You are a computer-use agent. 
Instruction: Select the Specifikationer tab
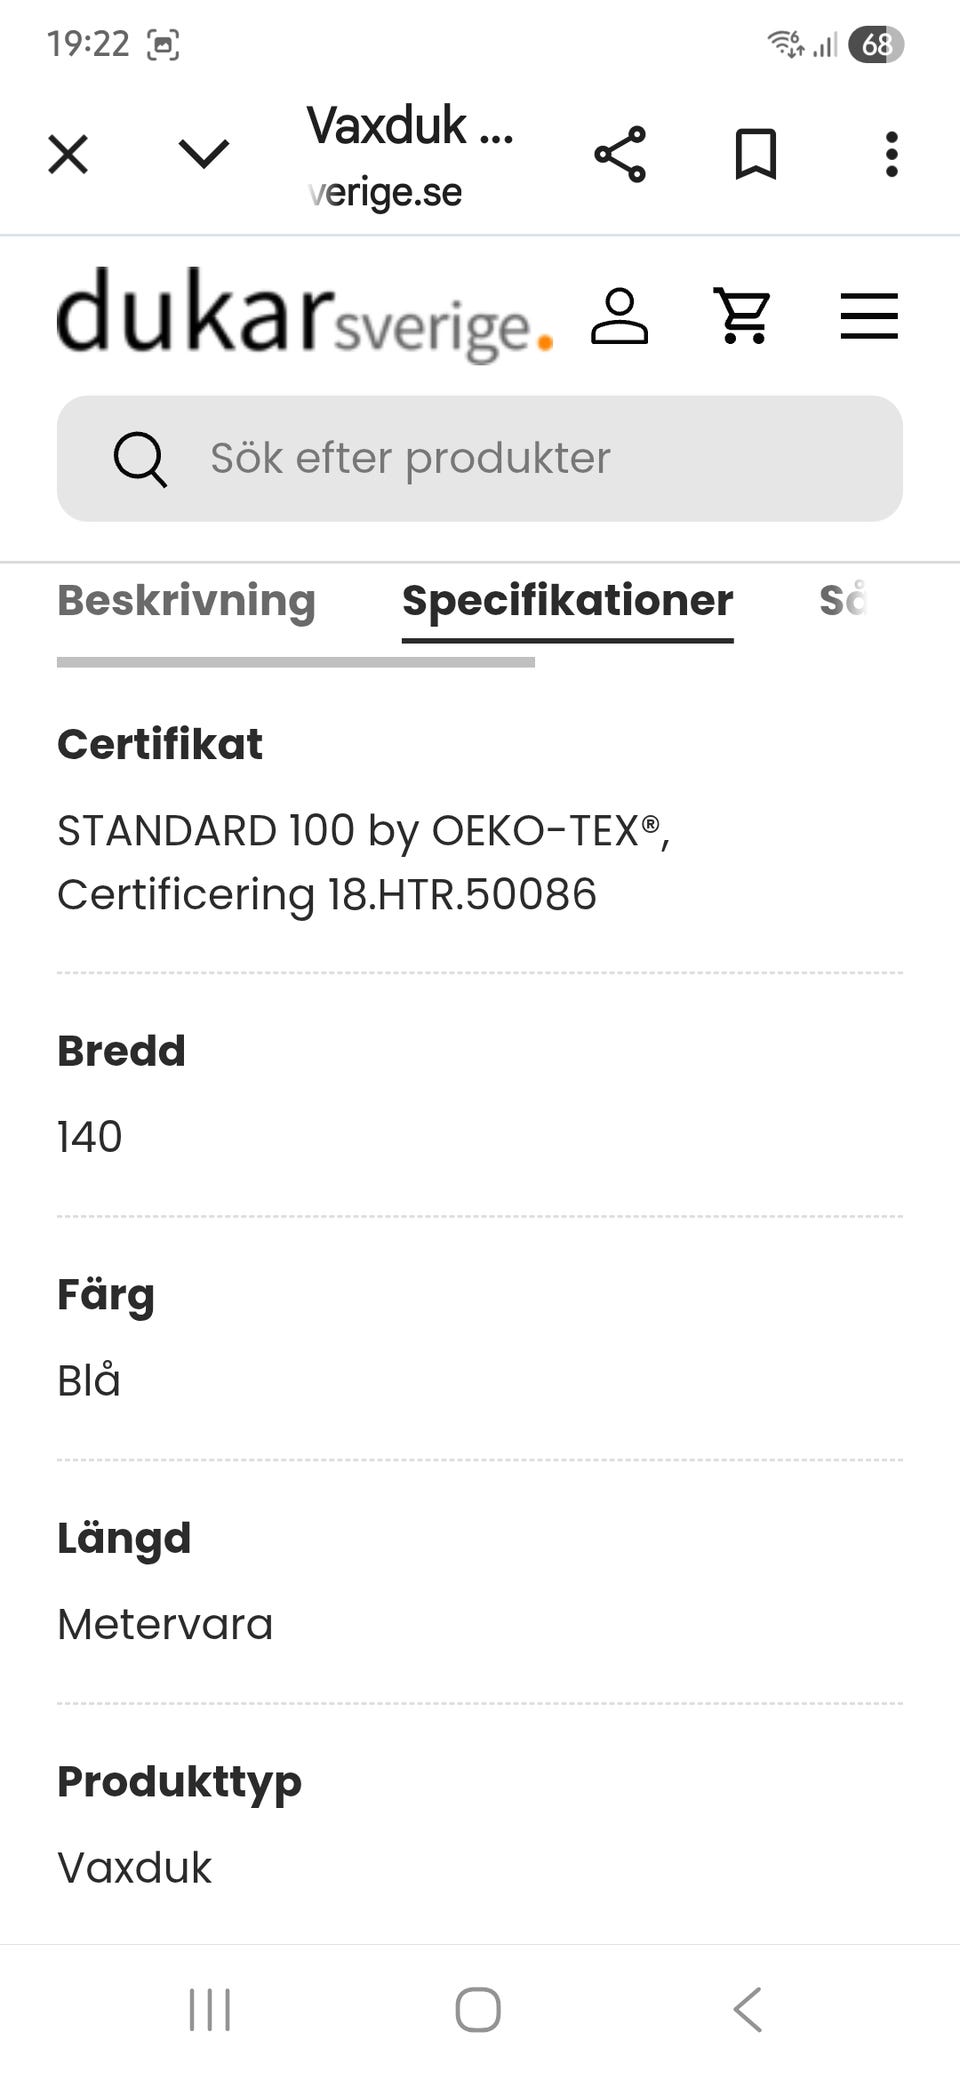[567, 601]
